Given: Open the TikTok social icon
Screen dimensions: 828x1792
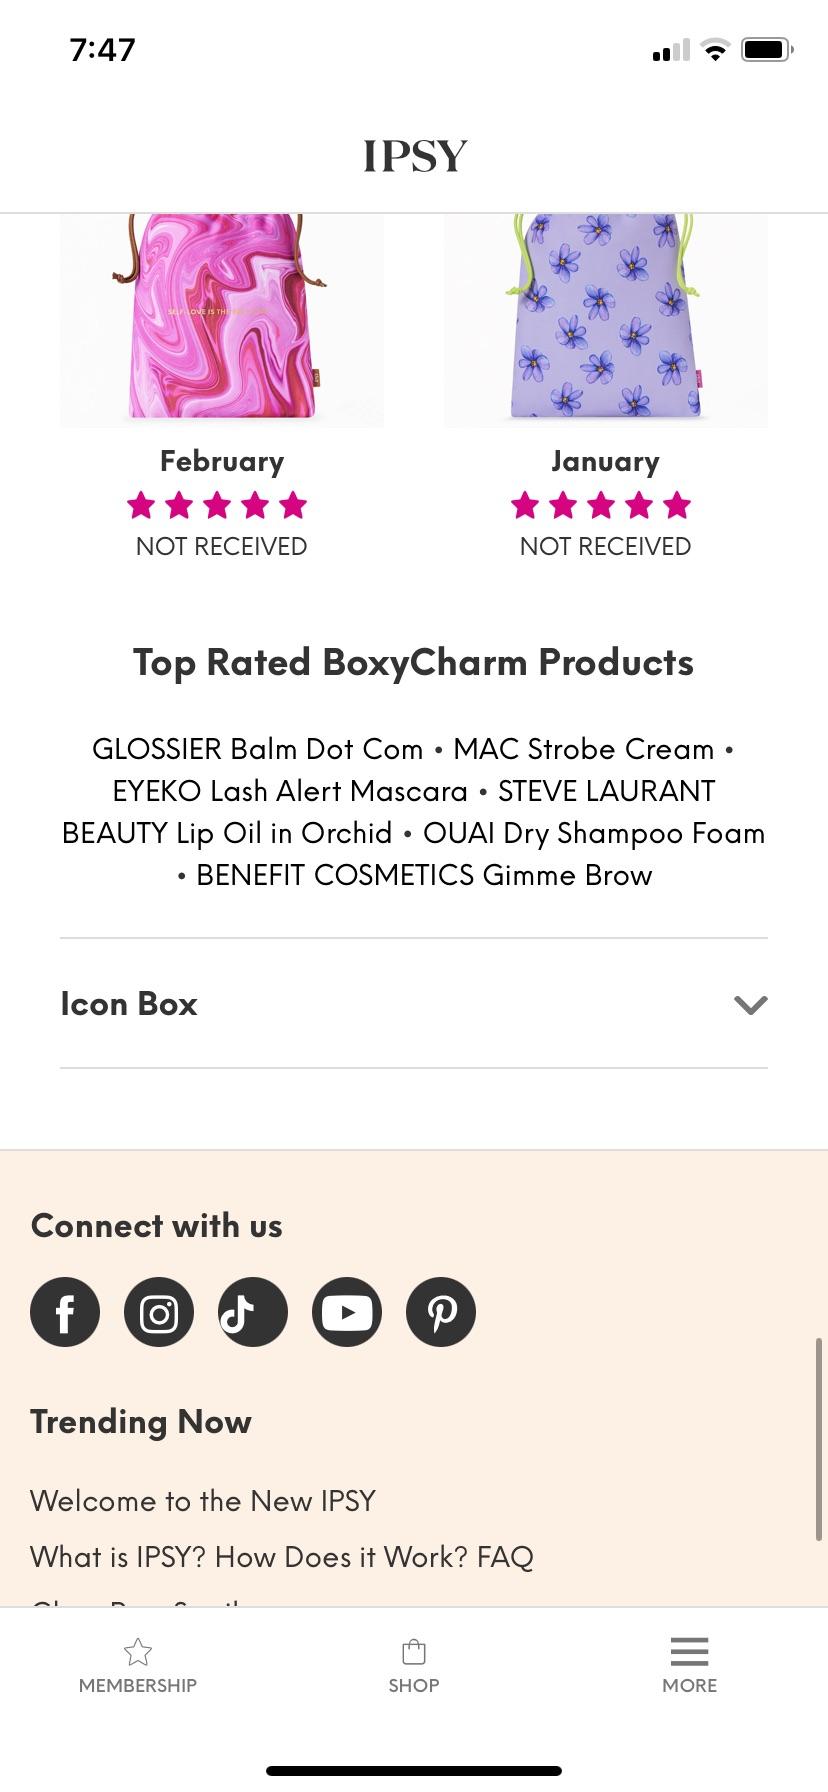Looking at the screenshot, I should click(253, 1312).
